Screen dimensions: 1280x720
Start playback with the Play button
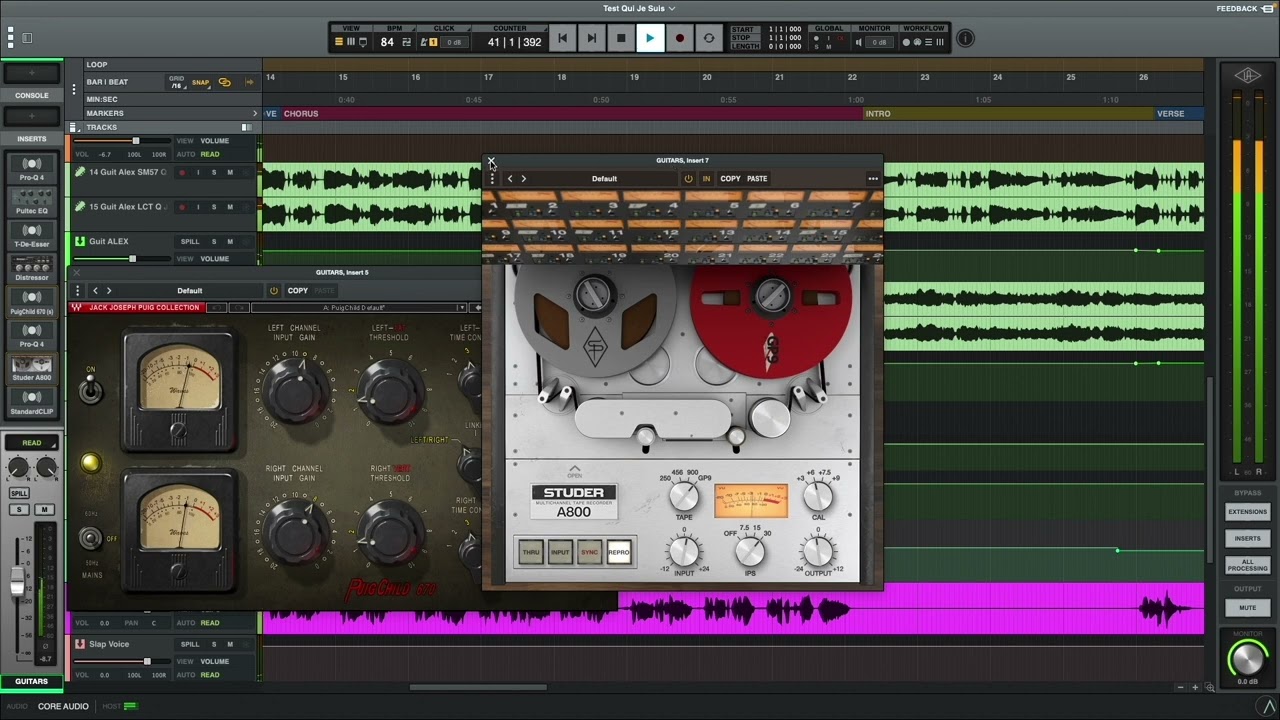649,38
